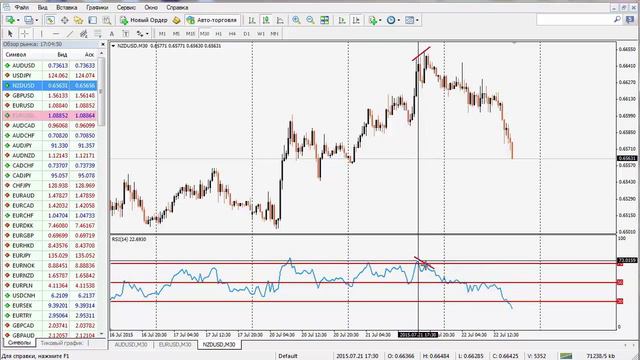
Task: Open the periods clock icon
Action: 391,20
